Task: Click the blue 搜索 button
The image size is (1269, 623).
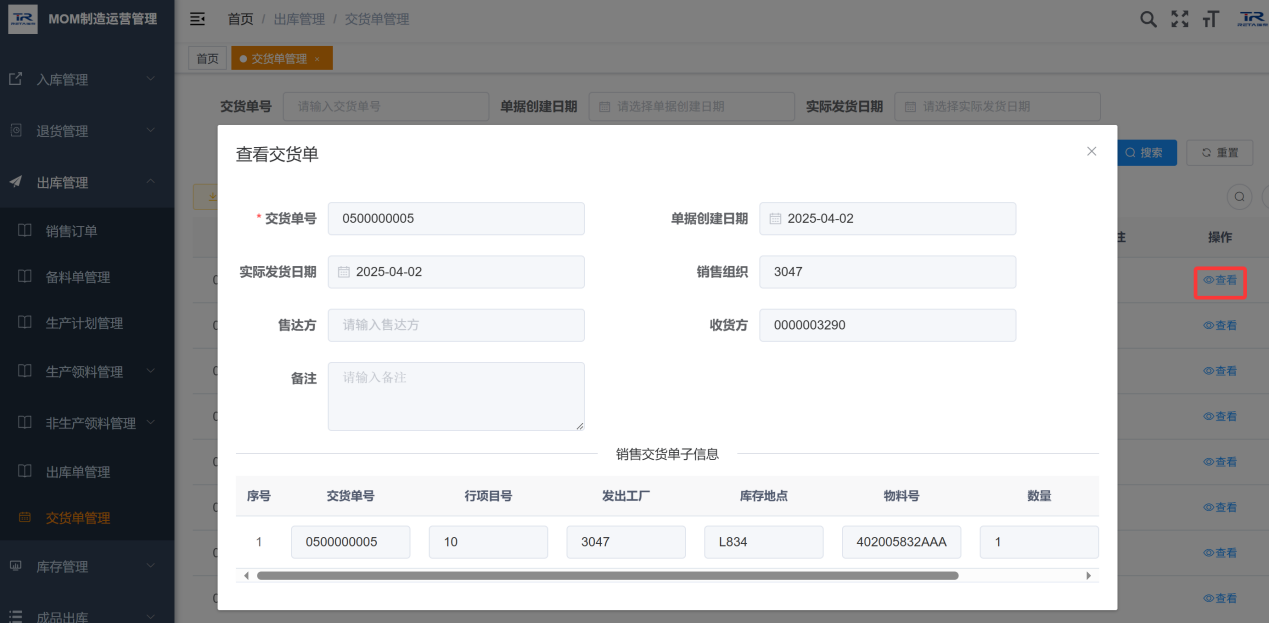Action: [x=1146, y=153]
